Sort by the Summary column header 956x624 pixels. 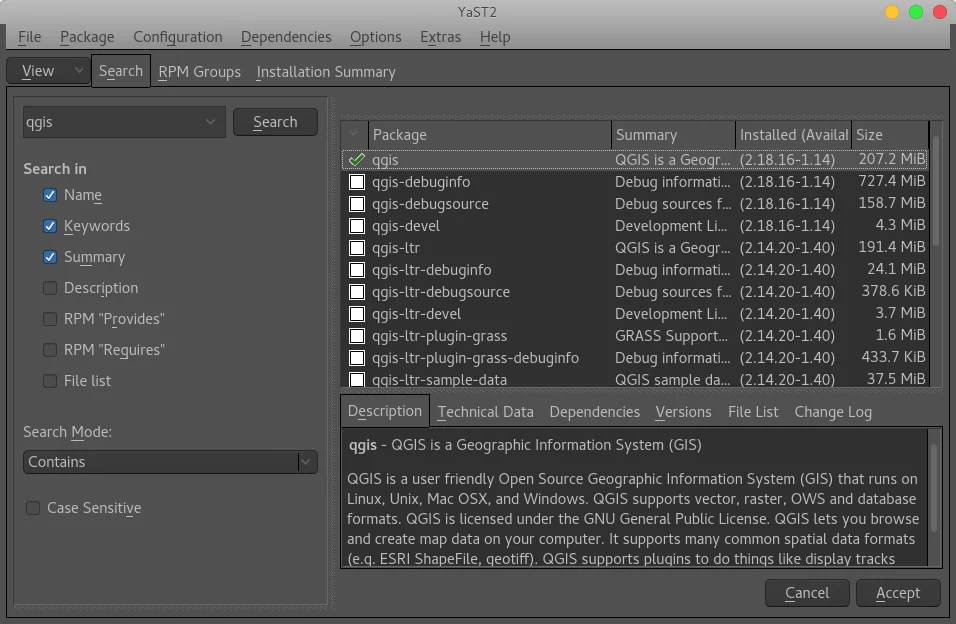[x=673, y=134]
